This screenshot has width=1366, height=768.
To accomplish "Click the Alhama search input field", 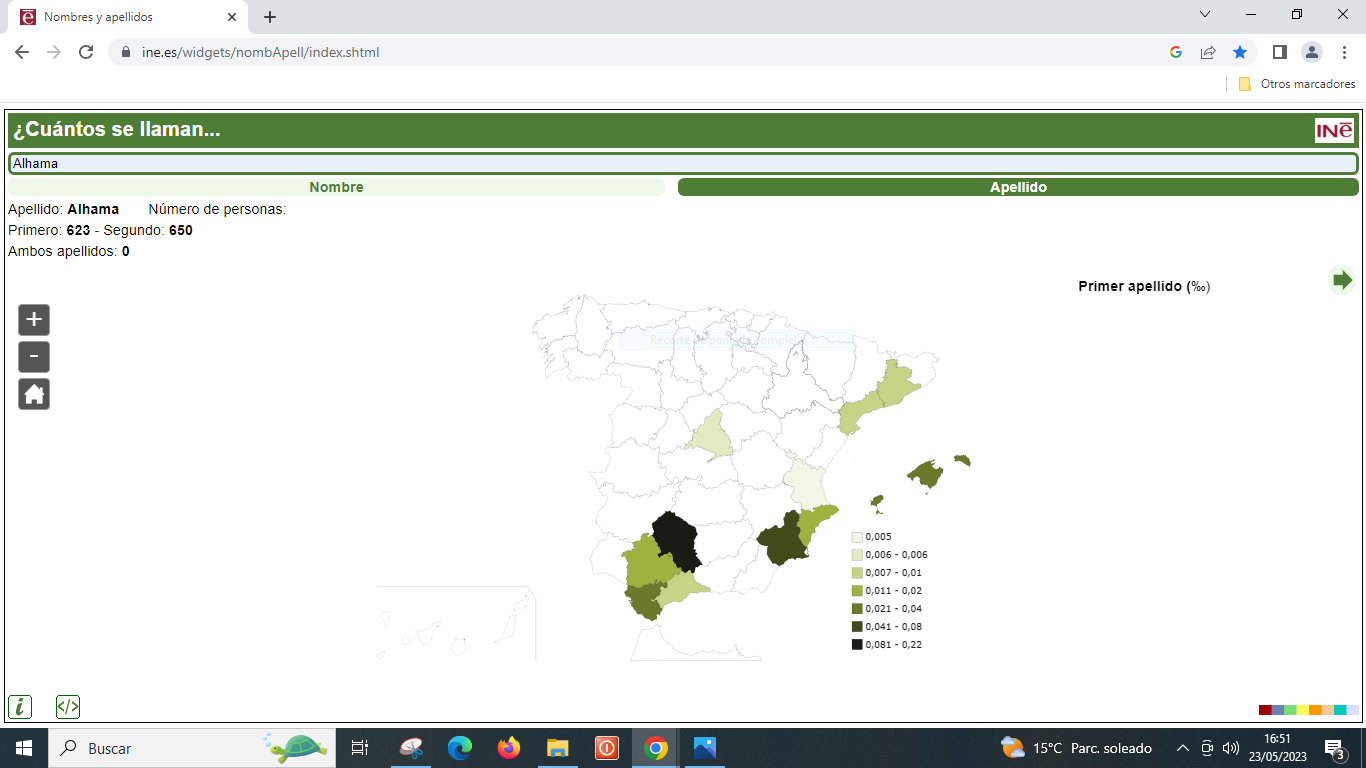I will pyautogui.click(x=683, y=163).
